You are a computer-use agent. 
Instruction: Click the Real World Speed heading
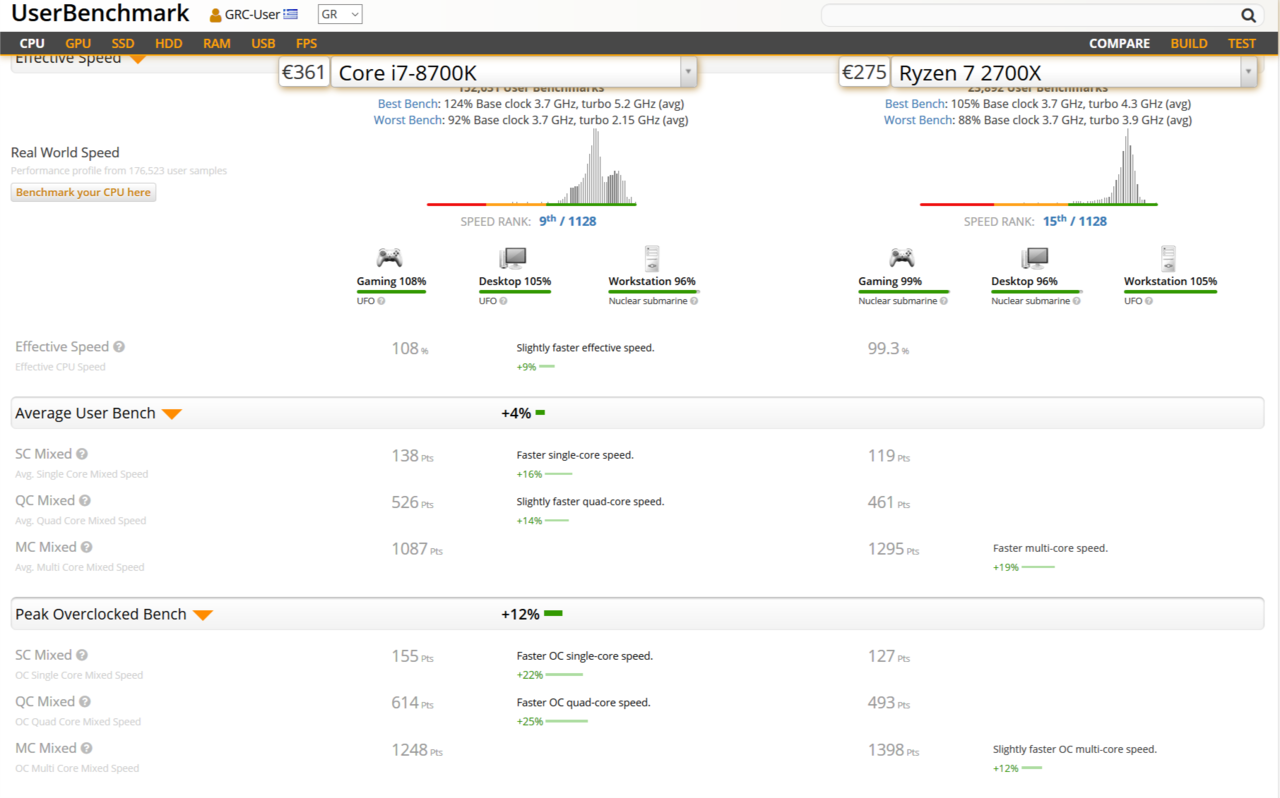pyautogui.click(x=65, y=153)
